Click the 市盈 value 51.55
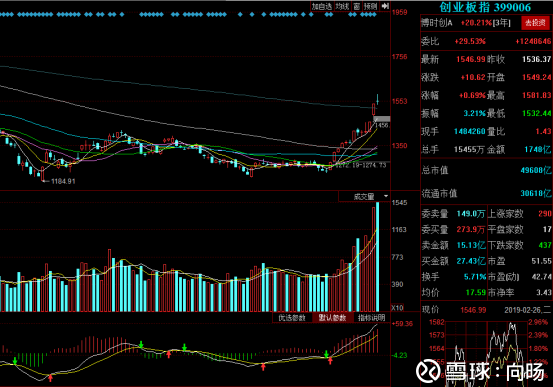Image resolution: width=553 pixels, height=387 pixels. [x=541, y=261]
